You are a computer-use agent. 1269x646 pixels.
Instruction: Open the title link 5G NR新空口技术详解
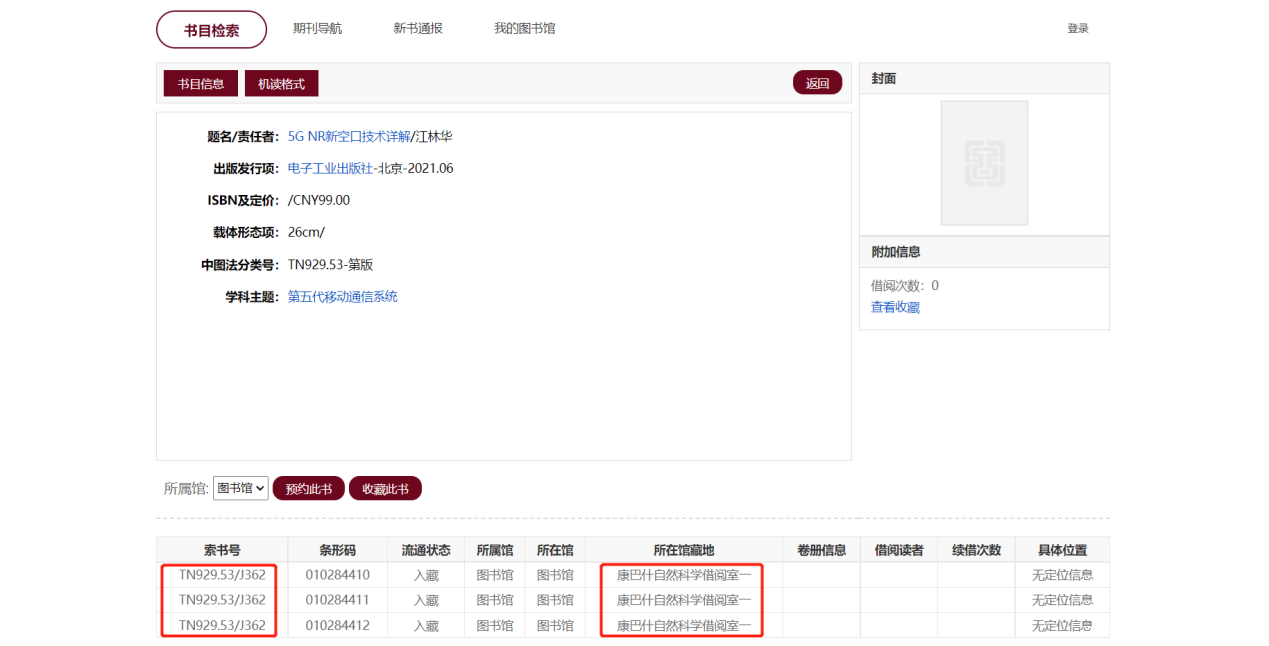tap(348, 136)
